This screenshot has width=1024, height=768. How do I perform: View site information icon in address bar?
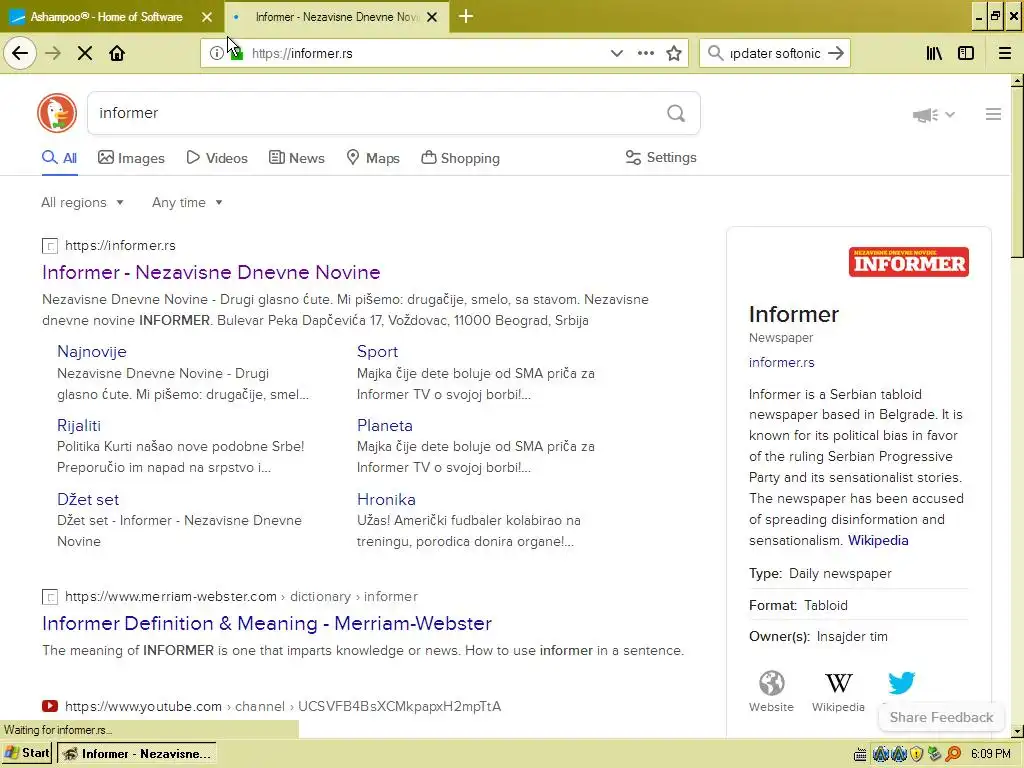pyautogui.click(x=216, y=53)
